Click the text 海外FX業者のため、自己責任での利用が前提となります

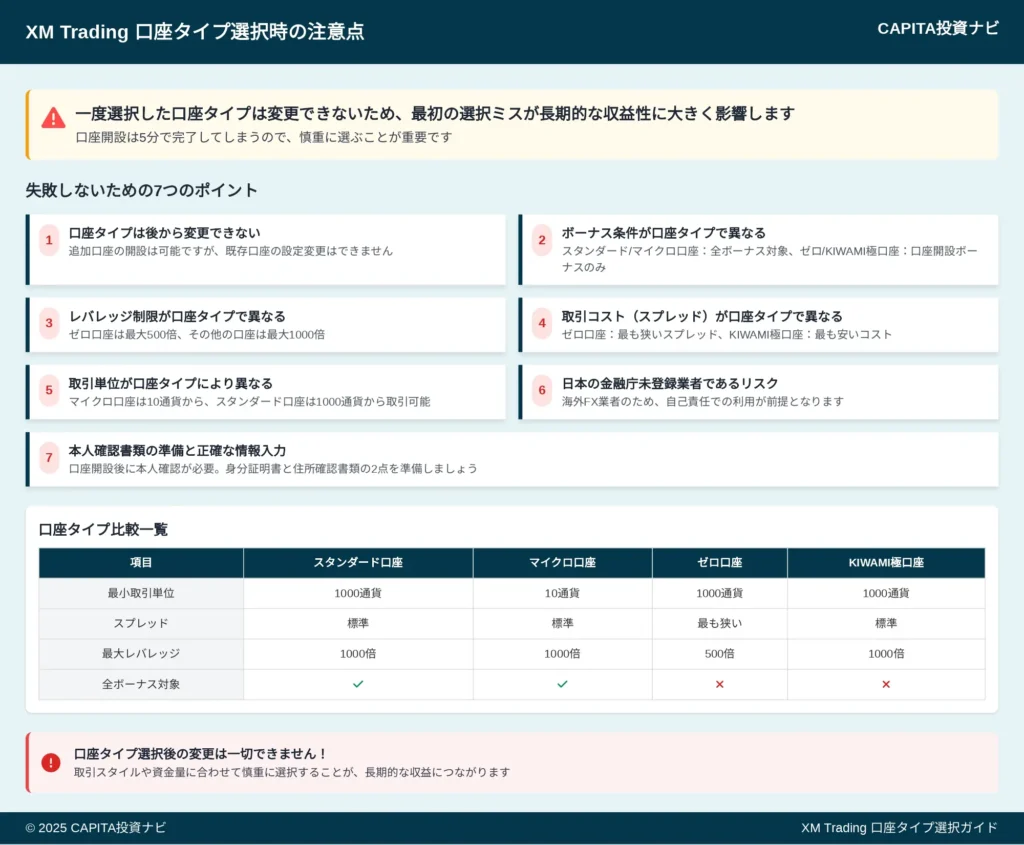coord(703,402)
